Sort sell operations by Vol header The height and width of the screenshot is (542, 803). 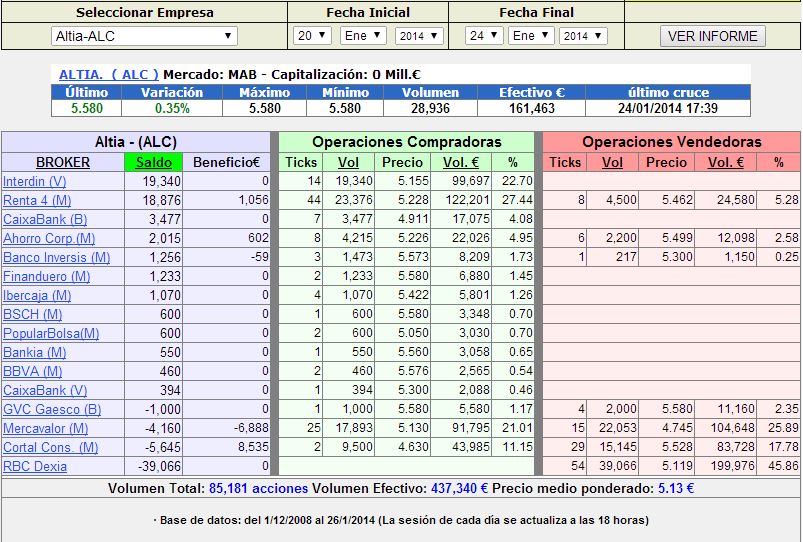[x=613, y=162]
